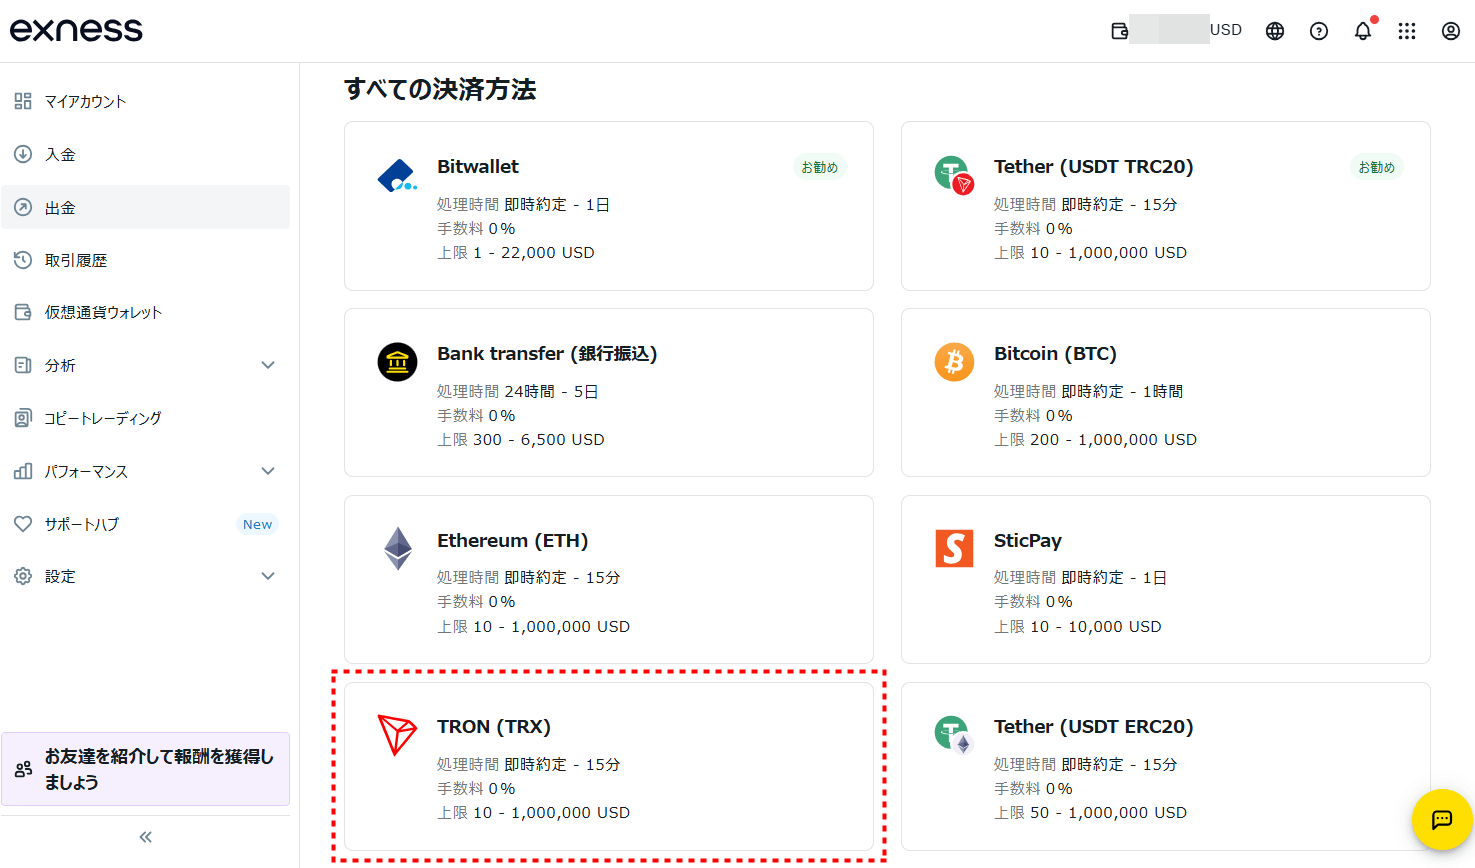Click the 入金 deposit arrow icon
1475x868 pixels.
click(23, 154)
